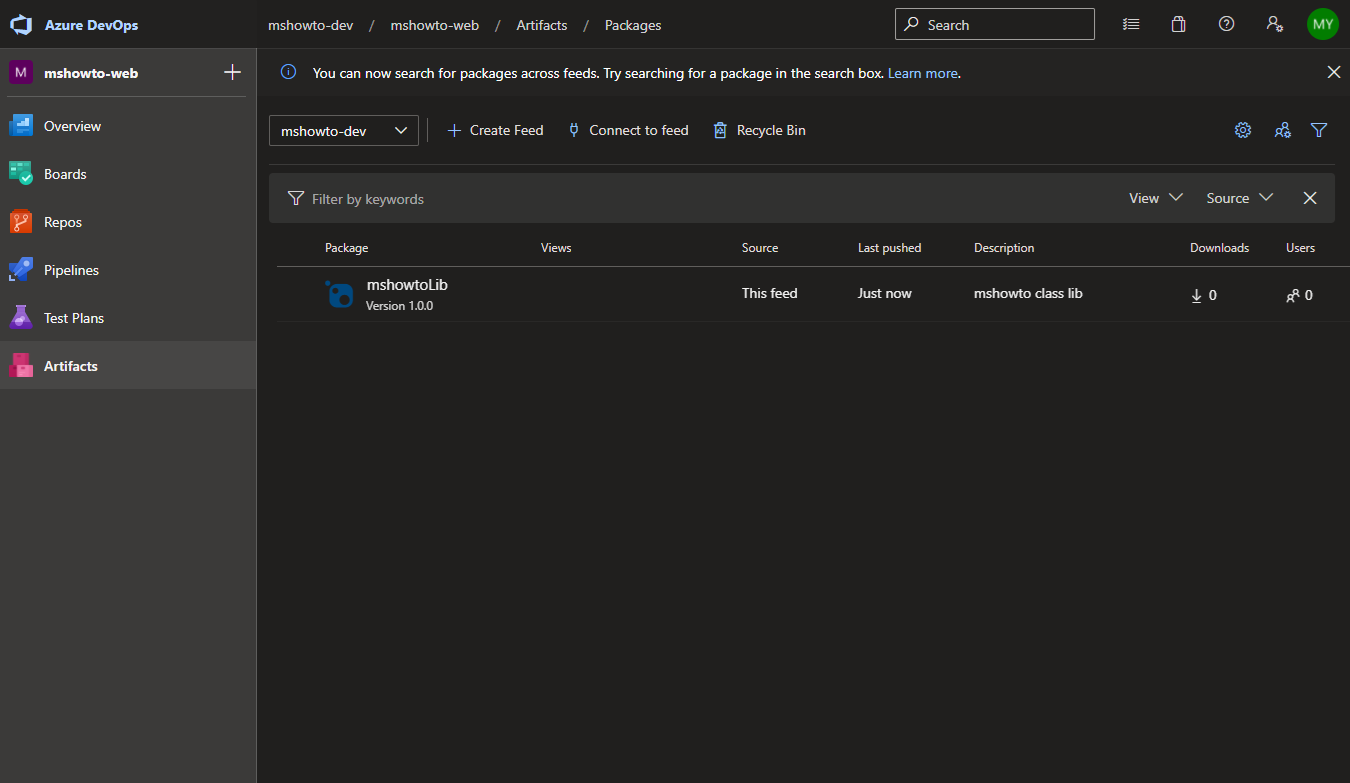
Task: Click the Users column header
Action: tap(1300, 248)
